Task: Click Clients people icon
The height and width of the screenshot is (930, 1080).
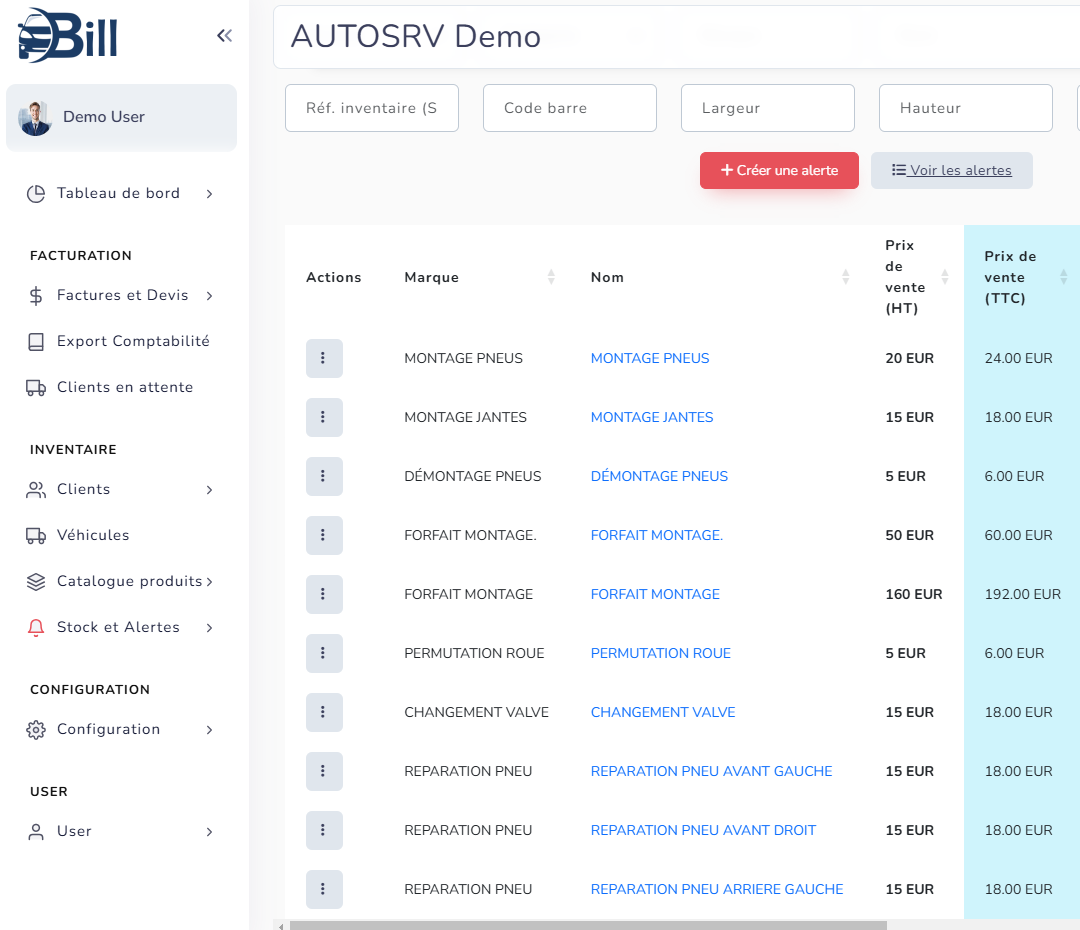Action: 36,490
